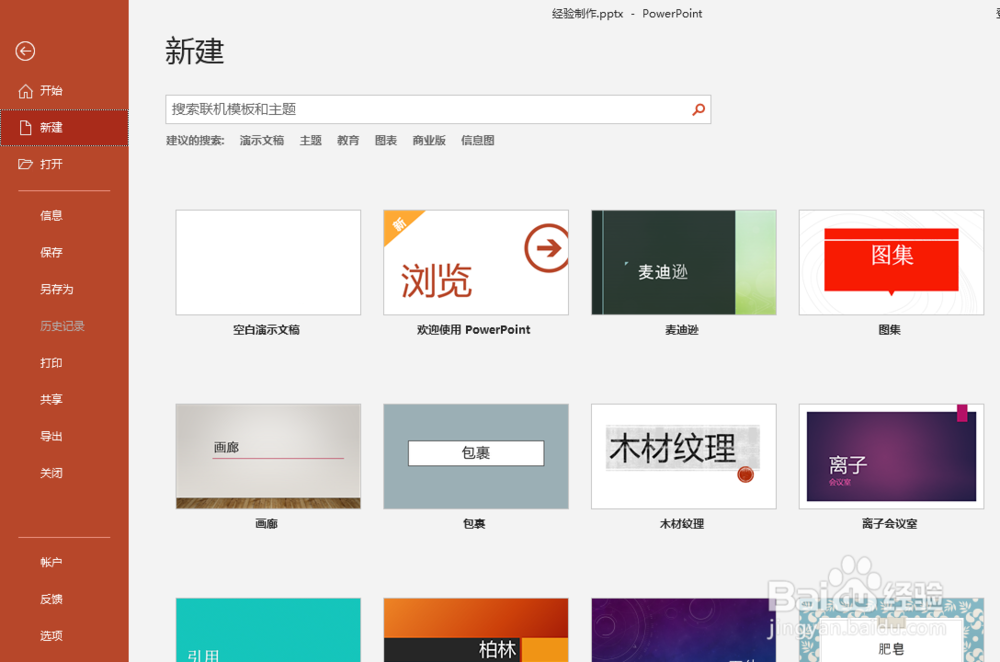Choose the 木材纹理 template thumbnail
Viewport: 1000px width, 662px height.
tap(684, 456)
